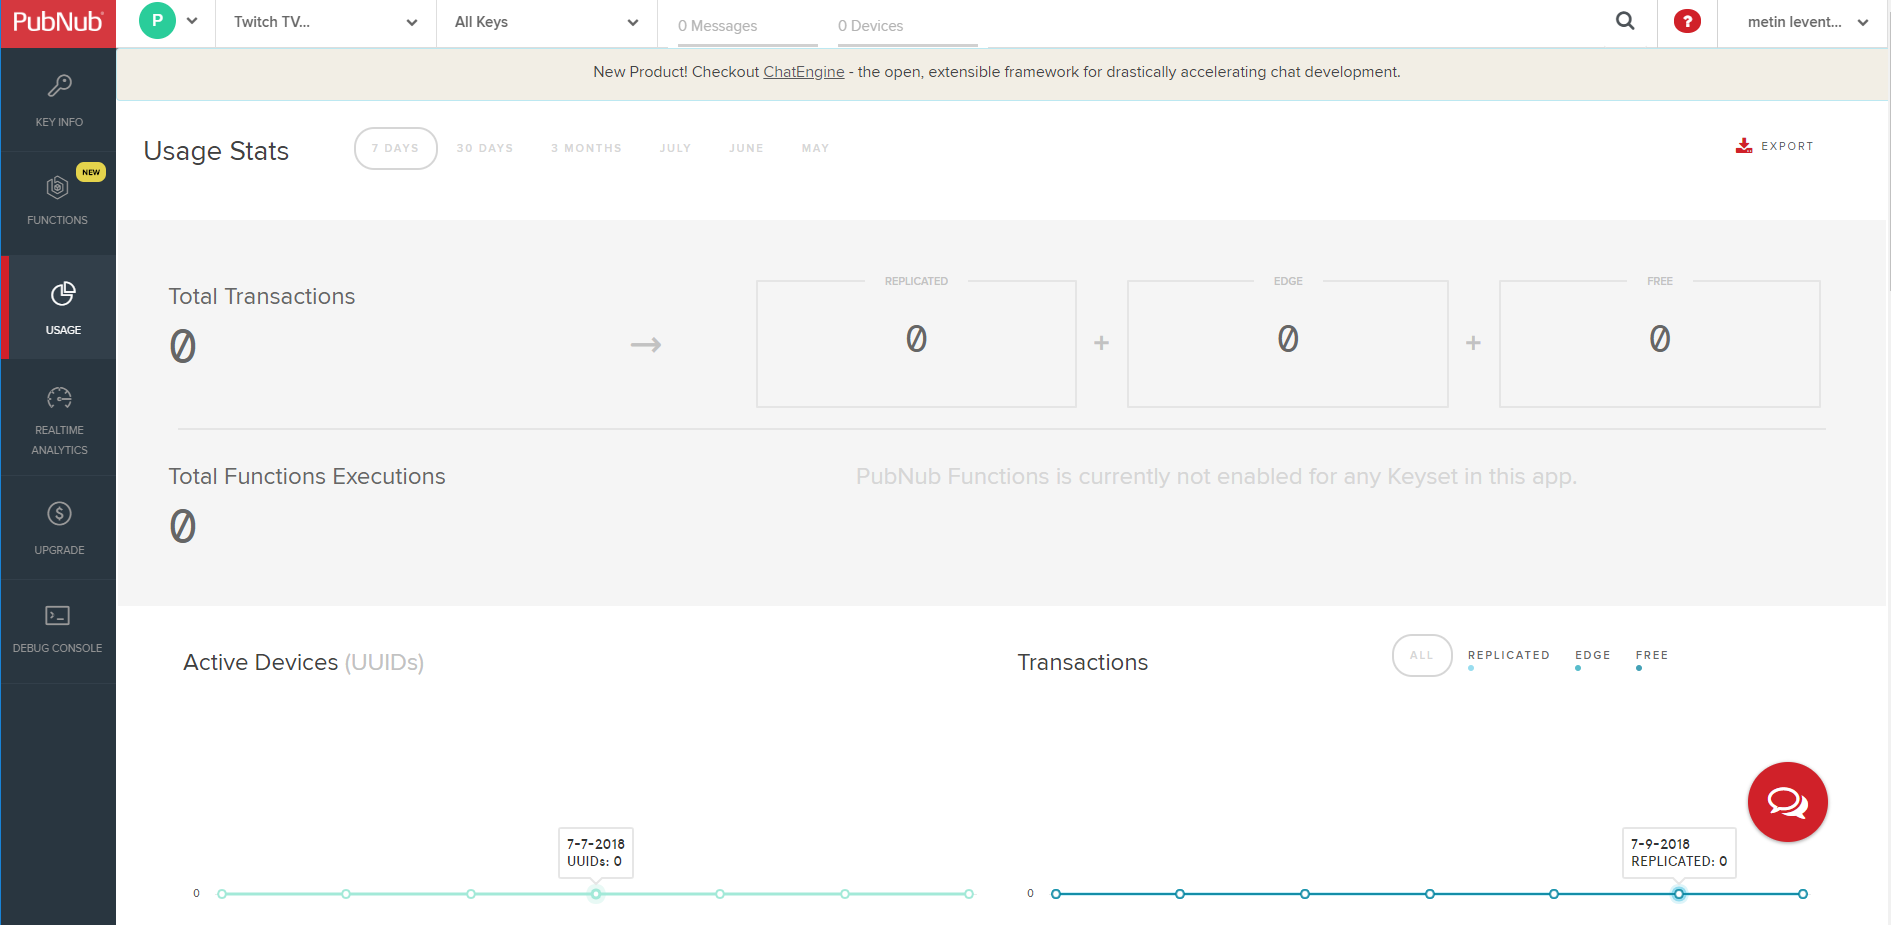Click the last Transactions chart data point
The width and height of the screenshot is (1891, 925).
pos(1803,894)
